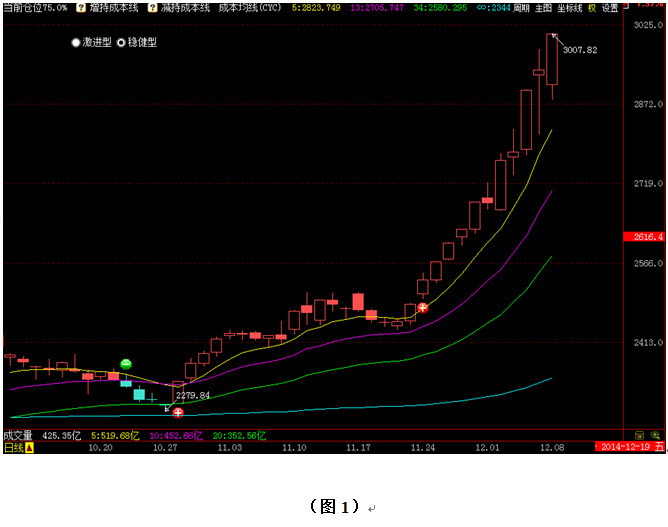Open the 坐标线 coordinate line menu
The image size is (668, 527).
pos(569,7)
